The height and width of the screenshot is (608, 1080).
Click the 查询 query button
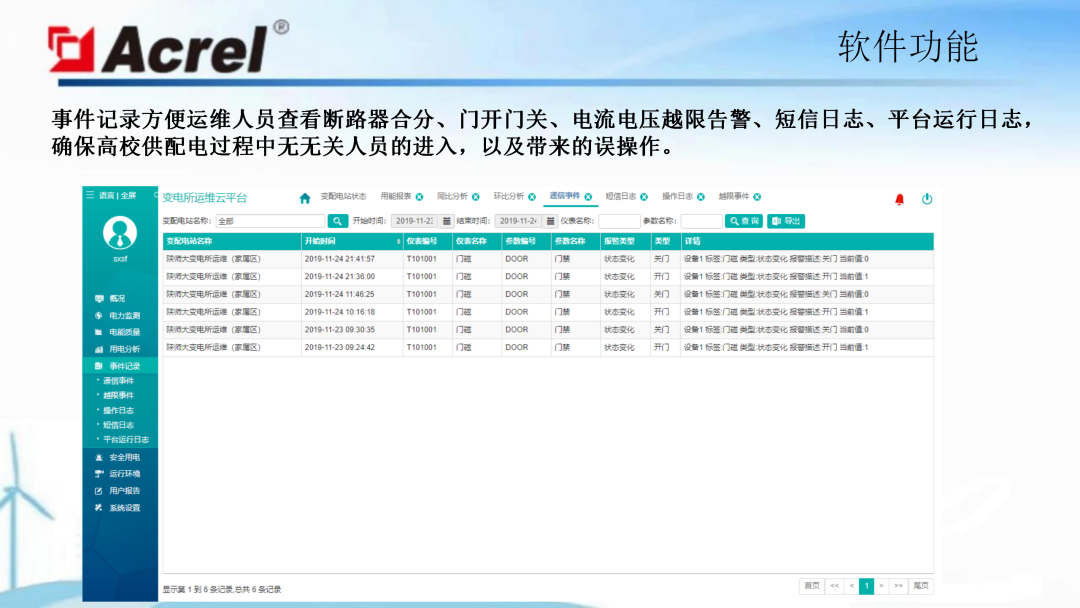(x=744, y=221)
